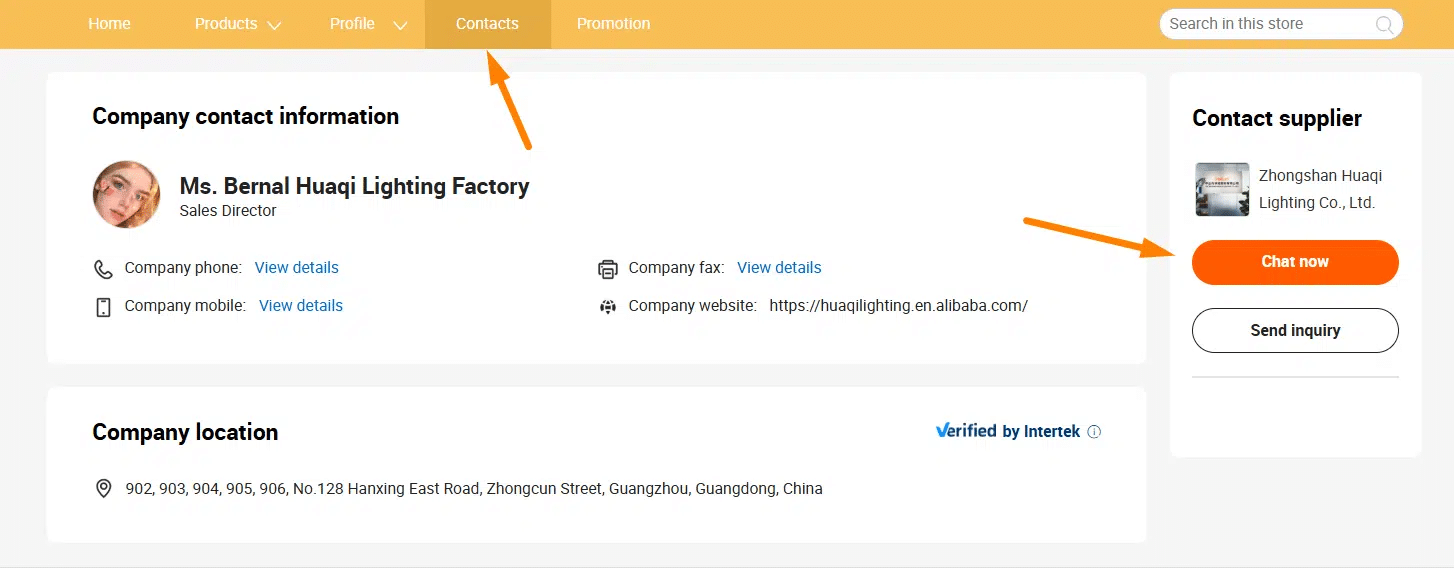The image size is (1454, 569).
Task: Click the company fax printer icon
Action: click(x=607, y=269)
